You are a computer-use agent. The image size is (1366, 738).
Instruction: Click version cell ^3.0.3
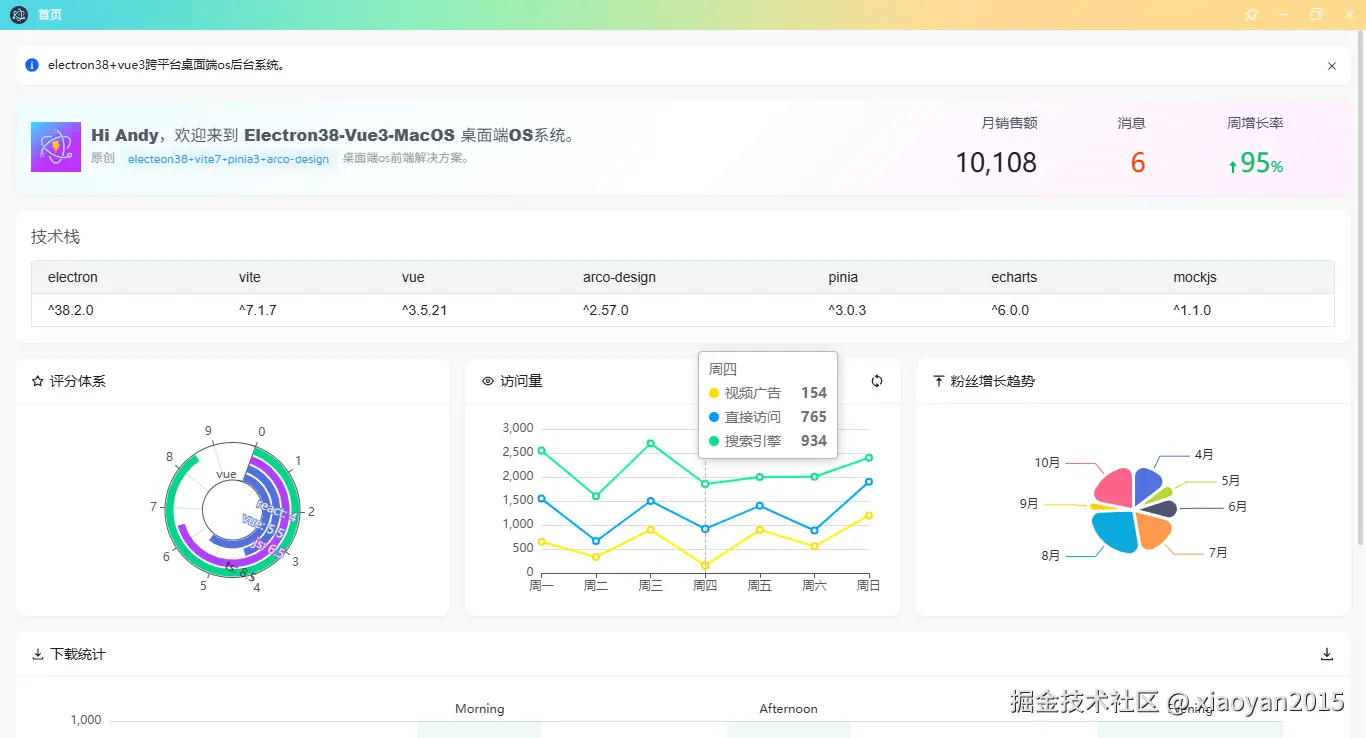[x=848, y=310]
